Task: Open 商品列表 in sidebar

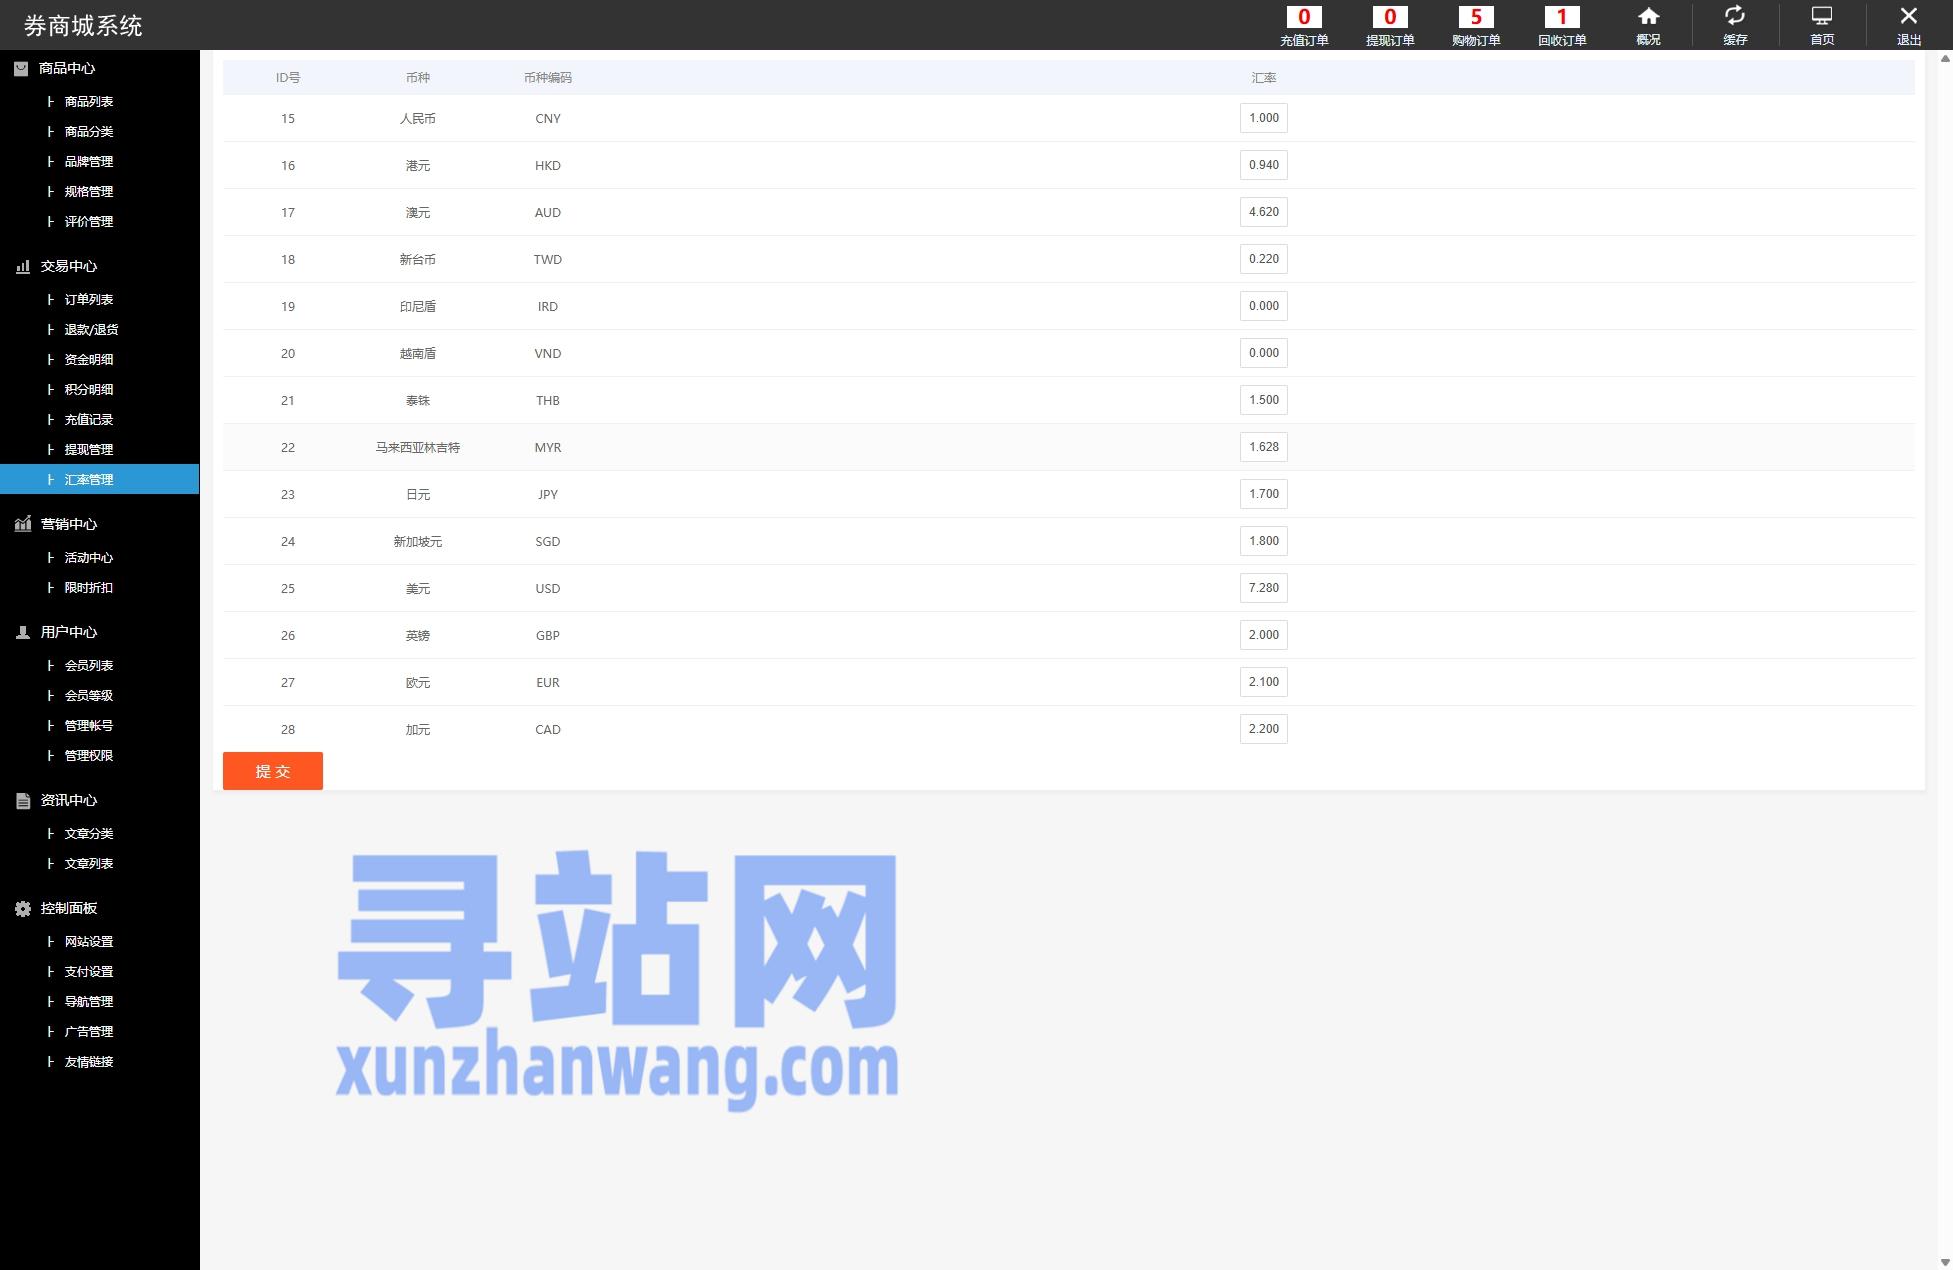Action: point(89,102)
